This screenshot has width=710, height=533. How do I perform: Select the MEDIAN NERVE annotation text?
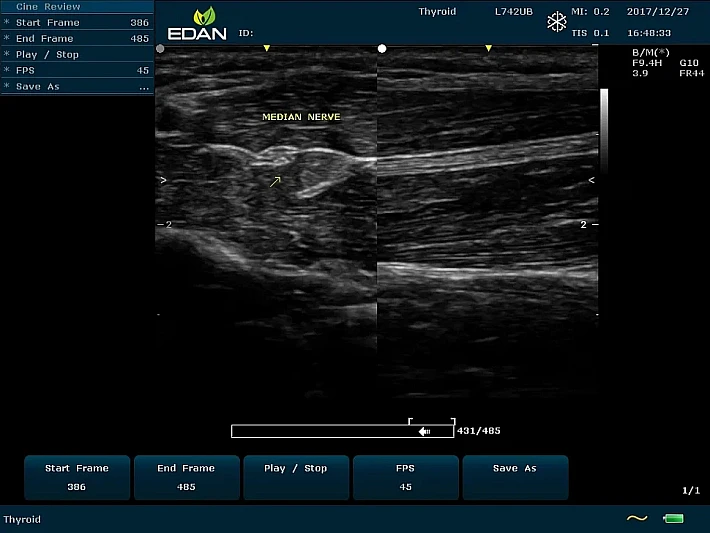click(x=301, y=117)
